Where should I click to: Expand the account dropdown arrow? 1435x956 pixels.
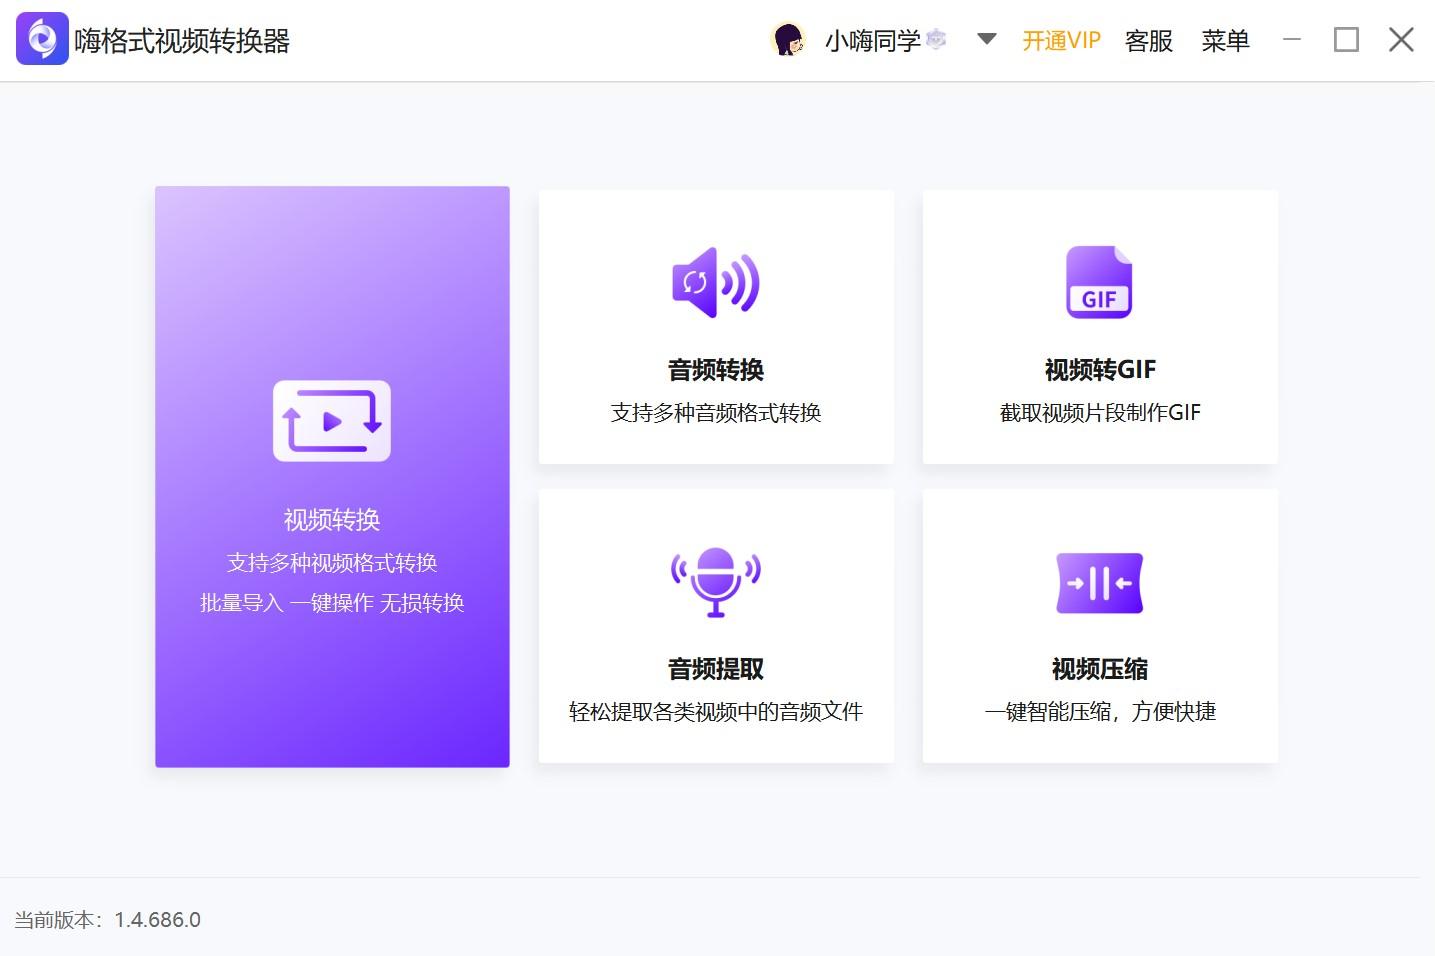point(986,39)
